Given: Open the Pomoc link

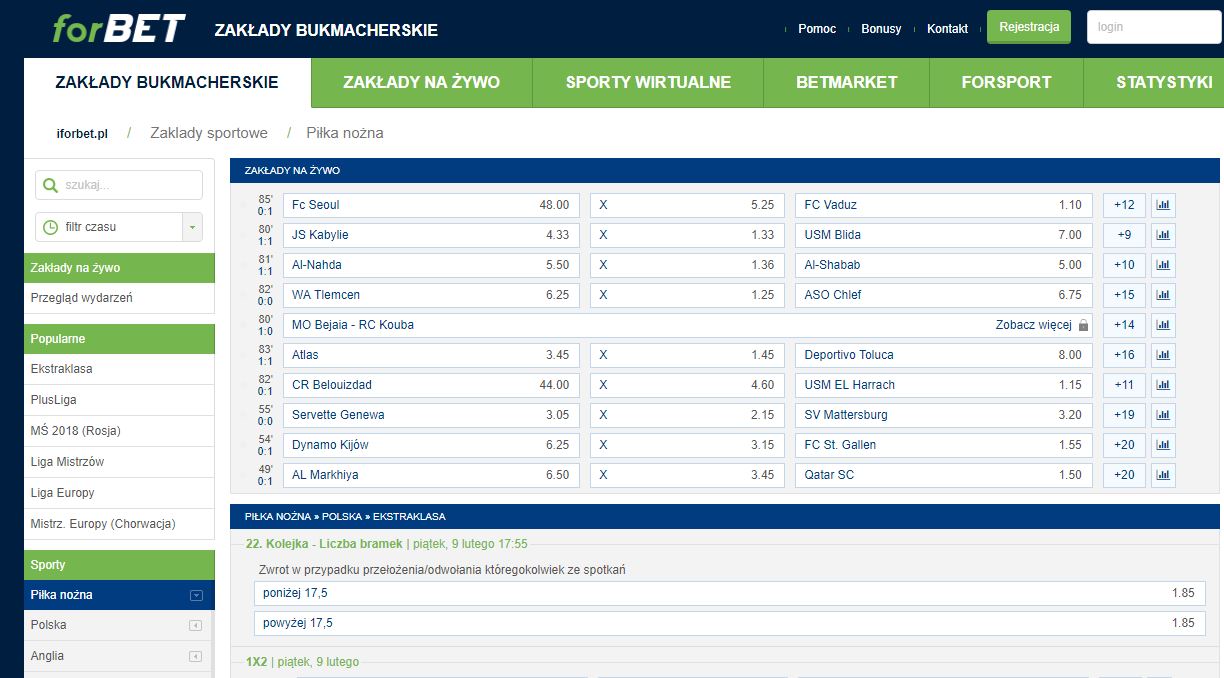Looking at the screenshot, I should pos(817,29).
